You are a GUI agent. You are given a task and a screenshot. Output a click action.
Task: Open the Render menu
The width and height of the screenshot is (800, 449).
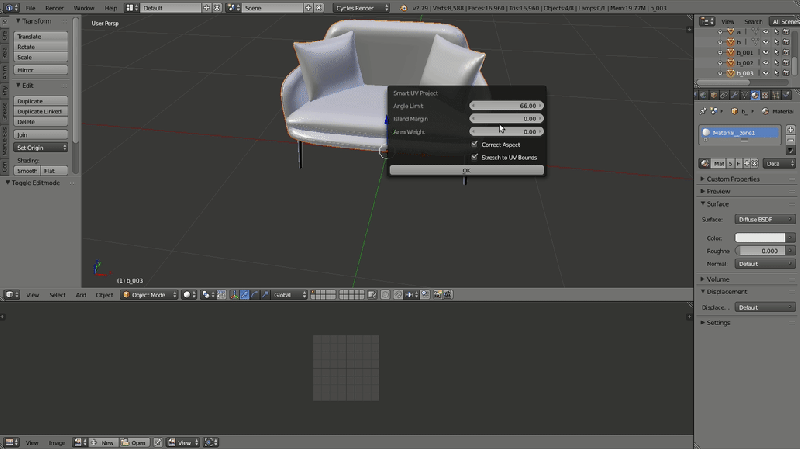pyautogui.click(x=54, y=8)
